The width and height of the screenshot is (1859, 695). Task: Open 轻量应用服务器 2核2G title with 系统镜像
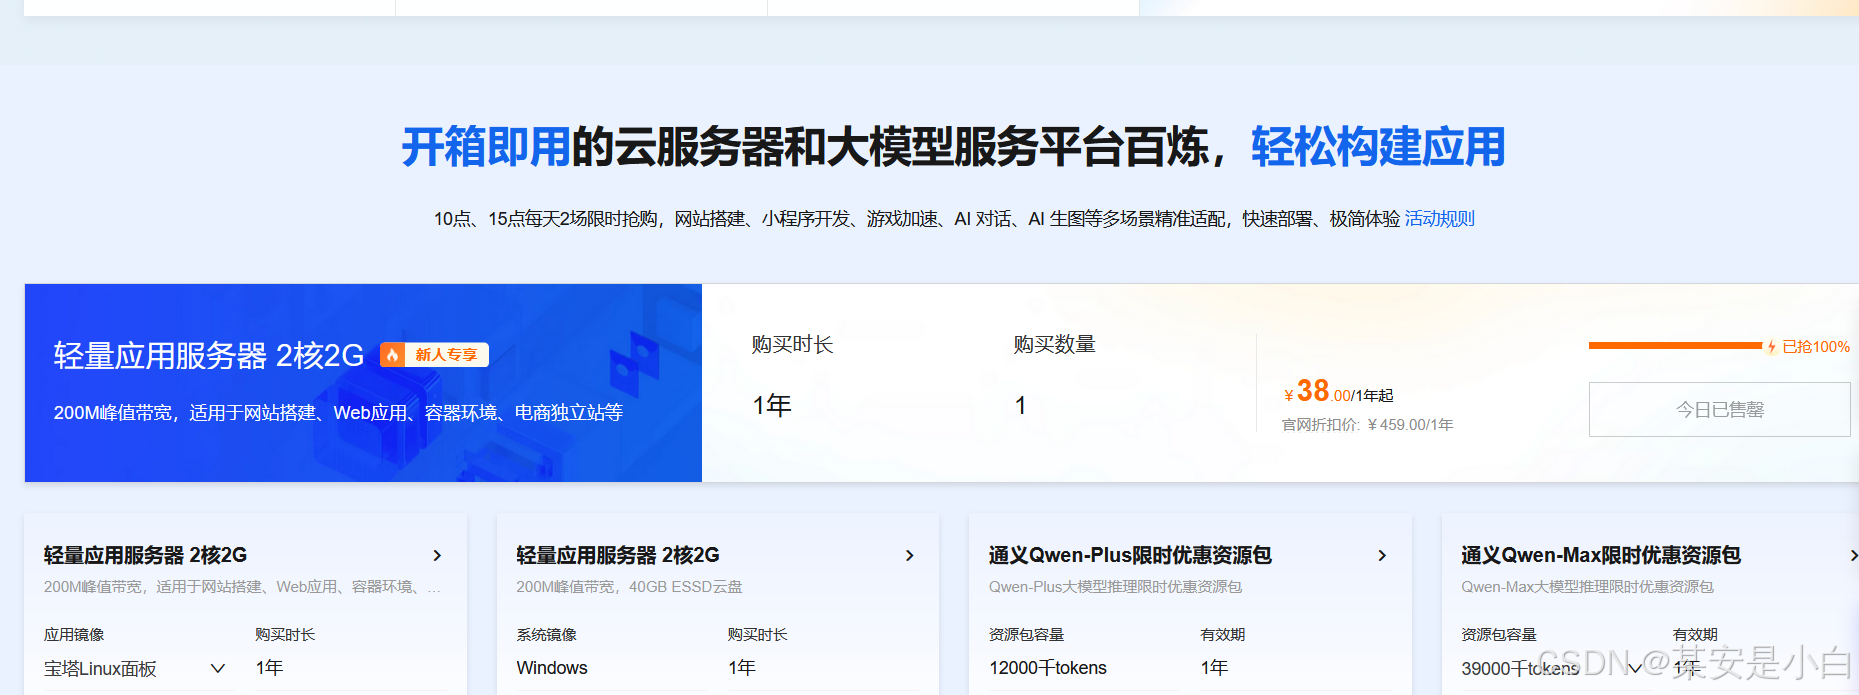(618, 555)
